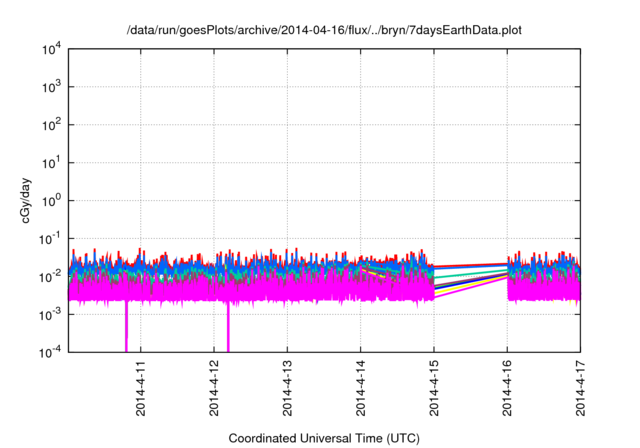Click the magenta dropout spike after 2014-4-12
The height and width of the screenshot is (448, 640).
point(228,327)
